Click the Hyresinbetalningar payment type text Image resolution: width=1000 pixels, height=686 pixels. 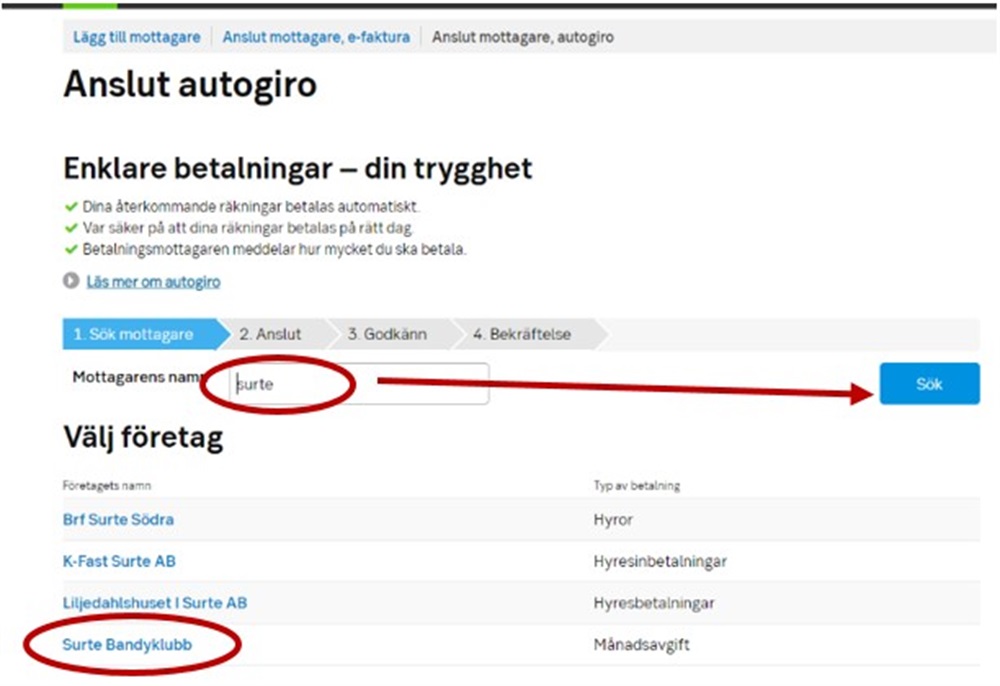pos(660,562)
